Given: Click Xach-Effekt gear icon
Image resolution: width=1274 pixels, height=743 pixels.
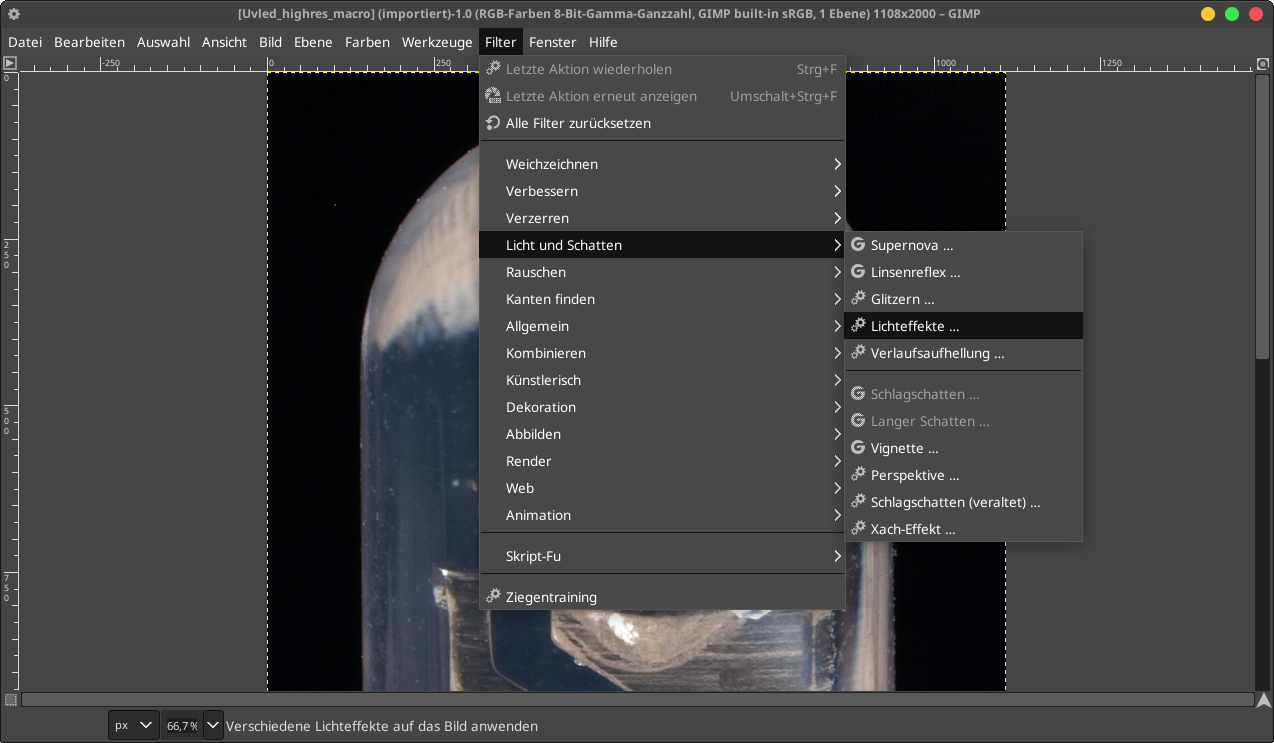Looking at the screenshot, I should tap(858, 529).
